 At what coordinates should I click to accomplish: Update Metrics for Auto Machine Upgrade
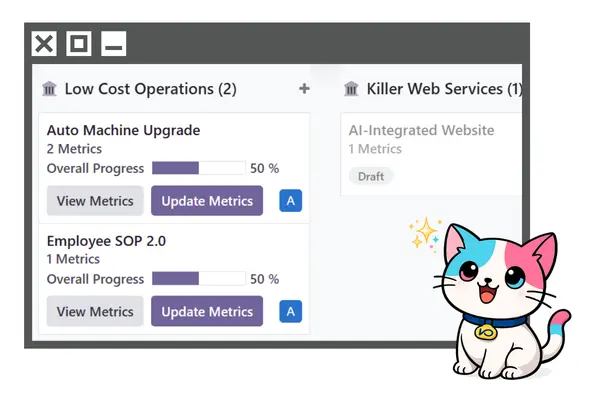[x=207, y=201]
